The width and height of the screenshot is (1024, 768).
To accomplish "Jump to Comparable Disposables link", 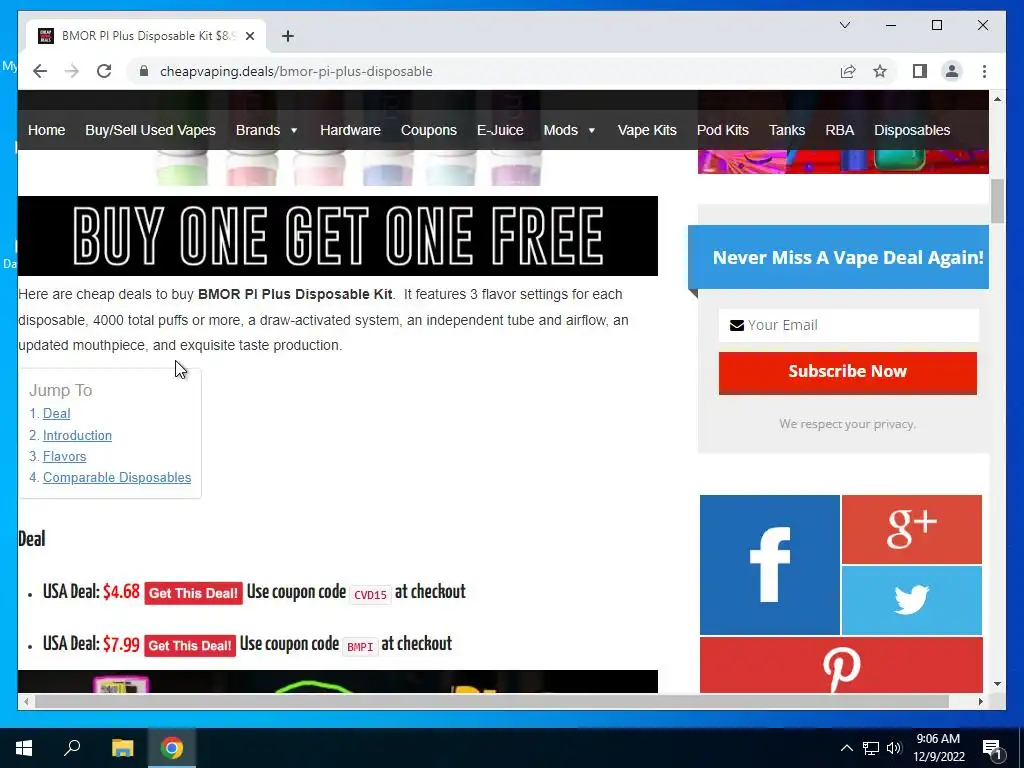I will [117, 477].
